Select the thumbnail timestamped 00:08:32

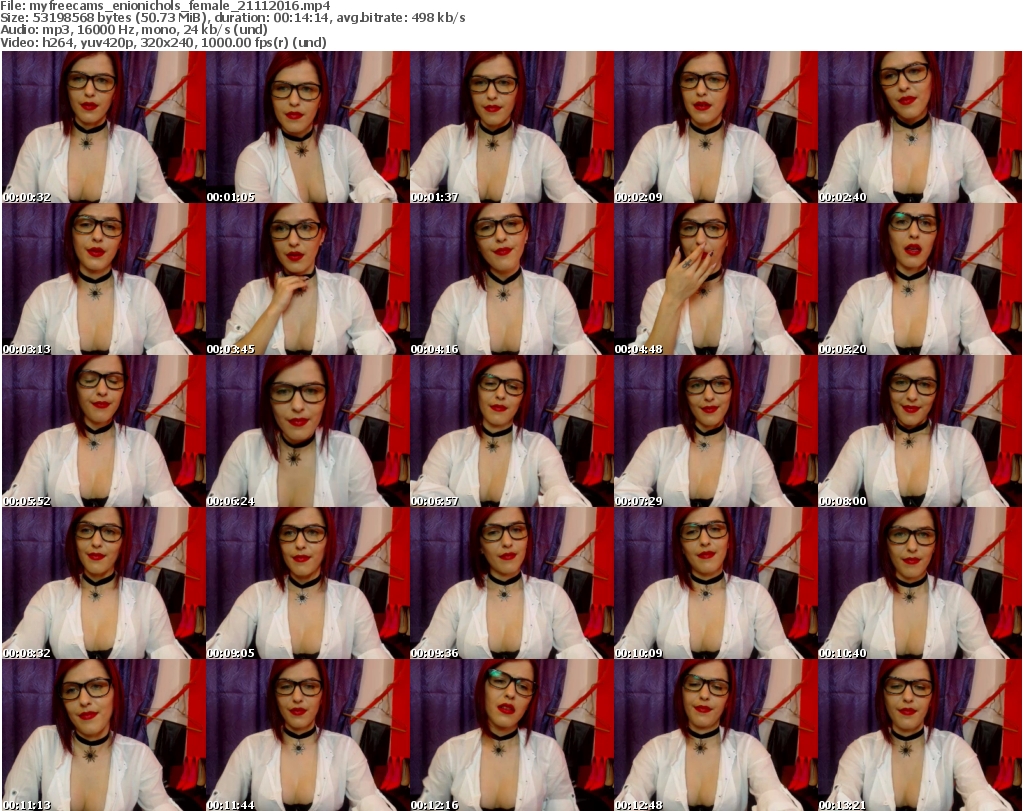tap(104, 583)
